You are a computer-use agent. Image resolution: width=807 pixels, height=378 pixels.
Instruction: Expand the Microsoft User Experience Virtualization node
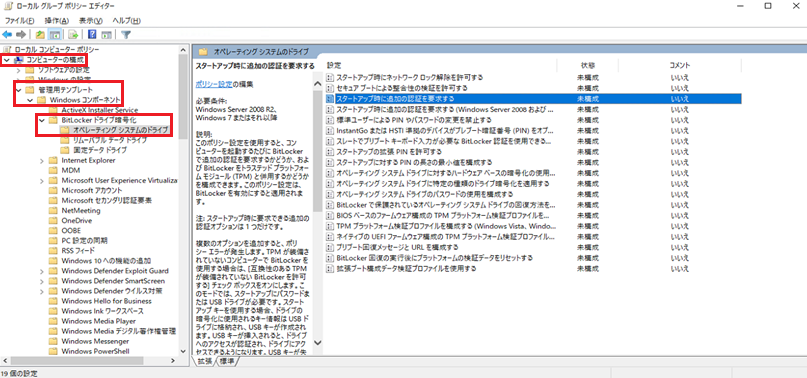(x=42, y=180)
